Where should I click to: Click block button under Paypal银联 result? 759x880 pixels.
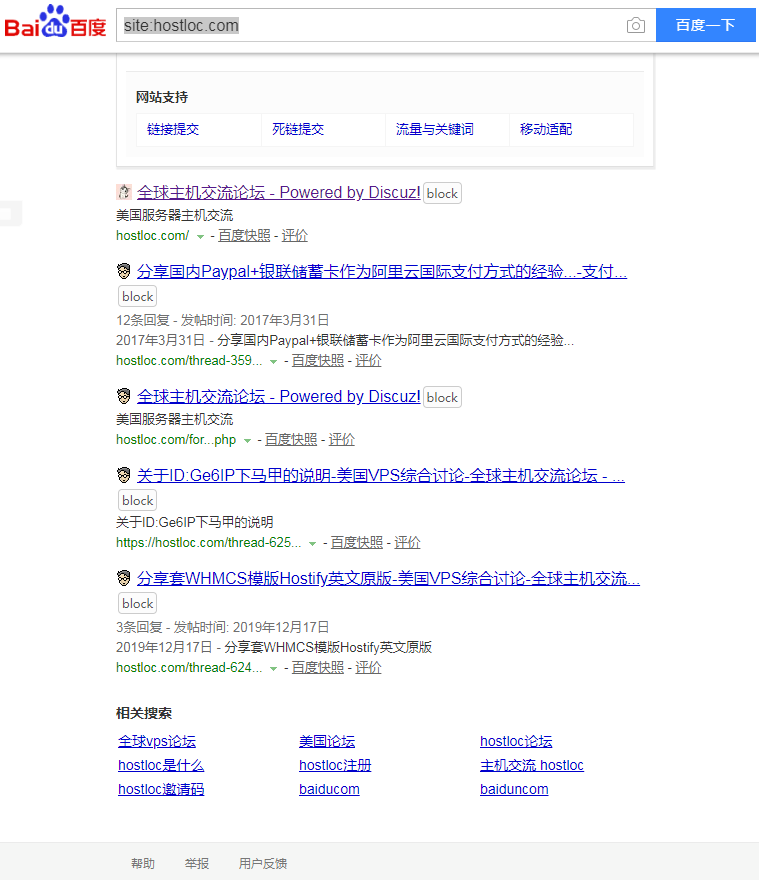coord(138,296)
